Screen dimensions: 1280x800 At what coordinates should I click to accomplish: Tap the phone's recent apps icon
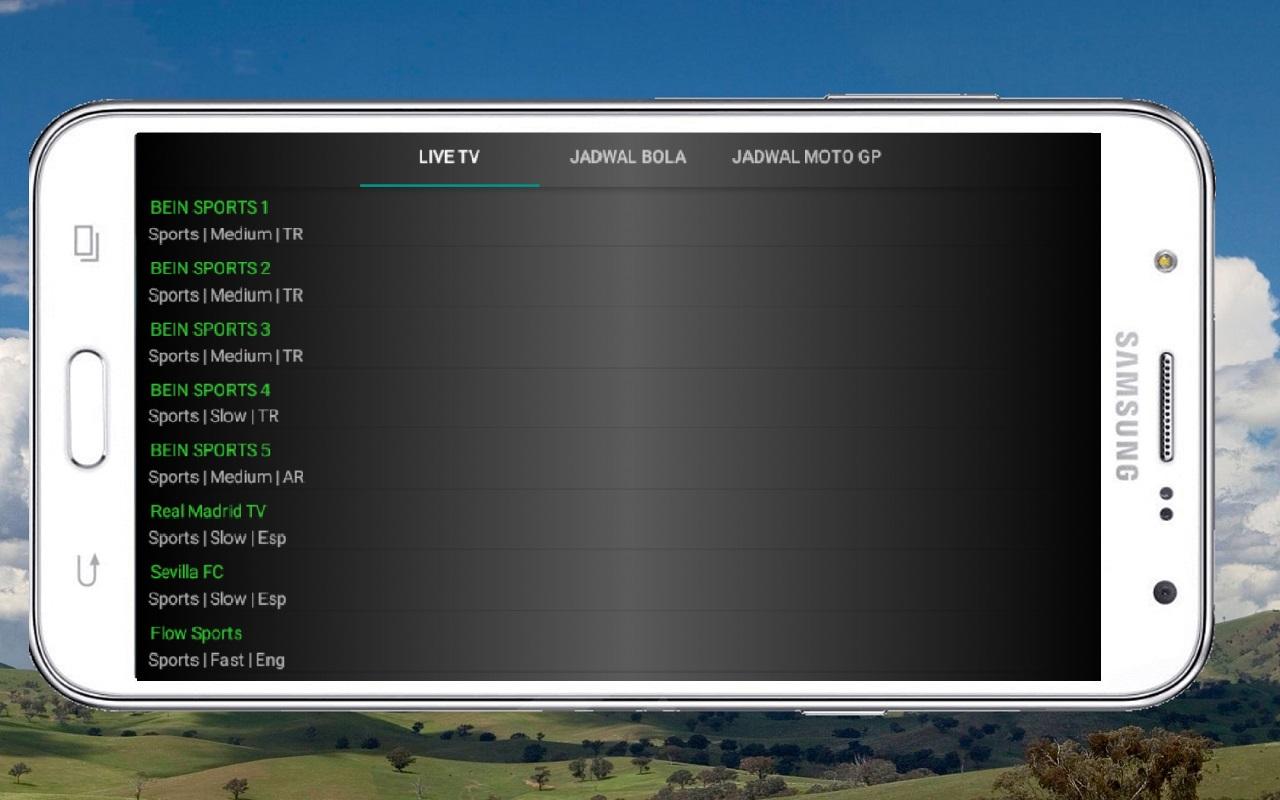[x=87, y=244]
